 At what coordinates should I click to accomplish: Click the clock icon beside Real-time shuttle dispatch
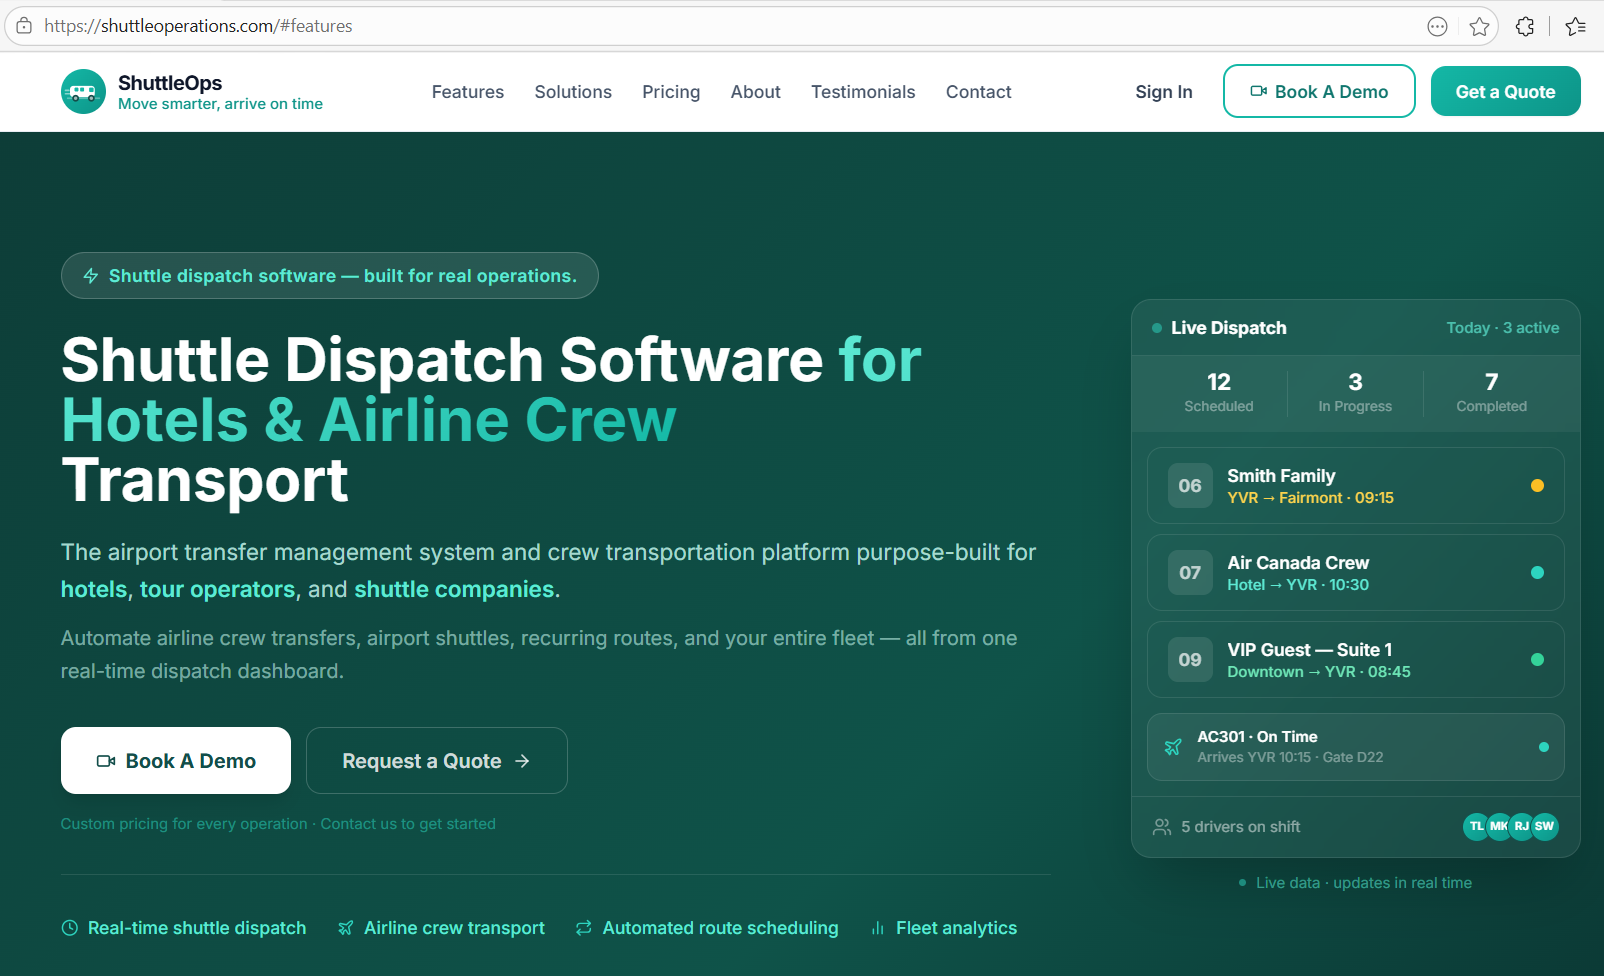tap(70, 928)
